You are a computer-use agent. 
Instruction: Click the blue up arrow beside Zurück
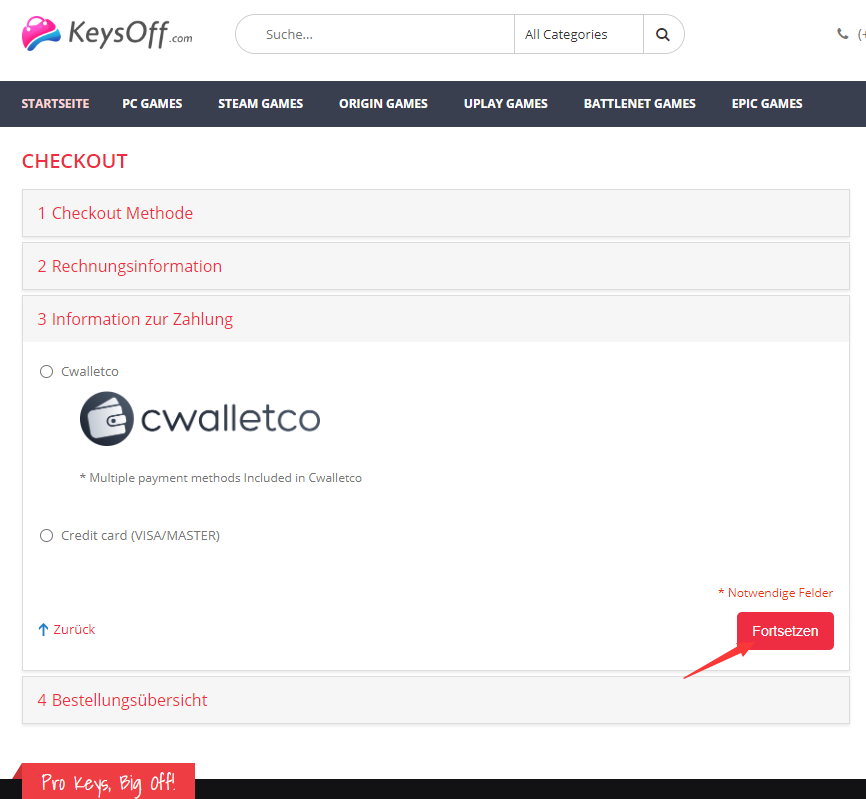click(x=44, y=629)
